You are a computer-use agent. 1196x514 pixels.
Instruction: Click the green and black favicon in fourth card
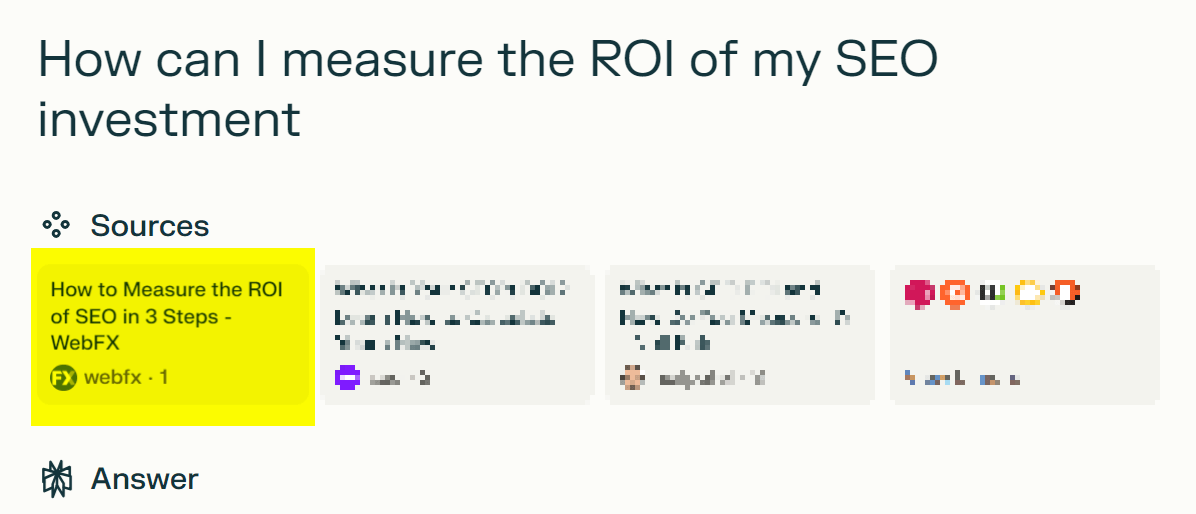coord(992,293)
